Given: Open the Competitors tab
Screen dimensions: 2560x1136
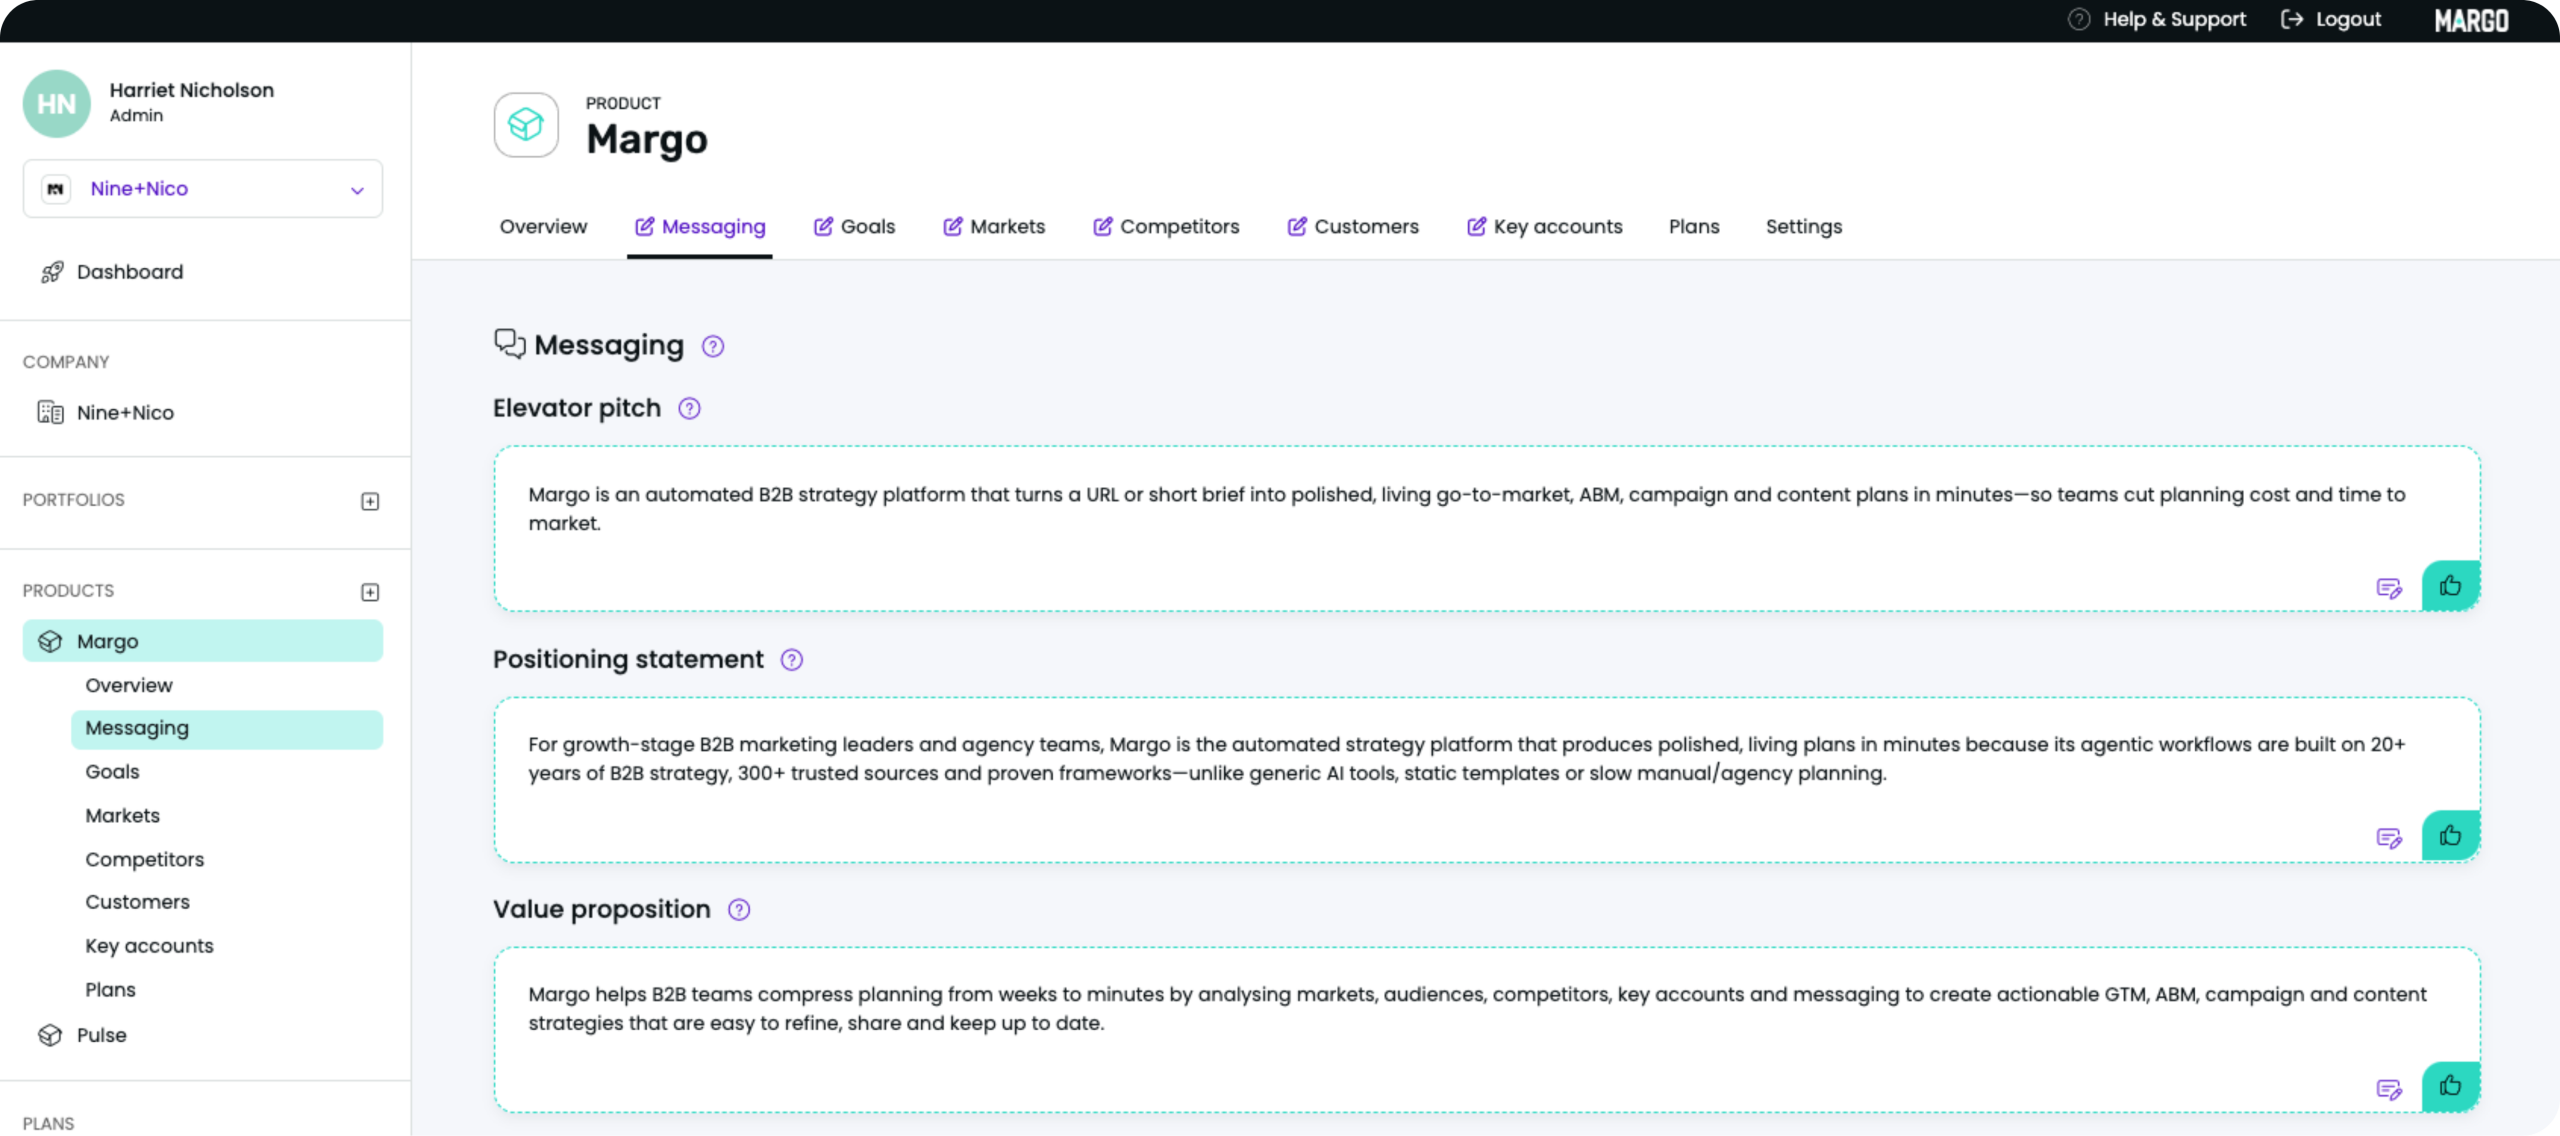Looking at the screenshot, I should pyautogui.click(x=1166, y=227).
